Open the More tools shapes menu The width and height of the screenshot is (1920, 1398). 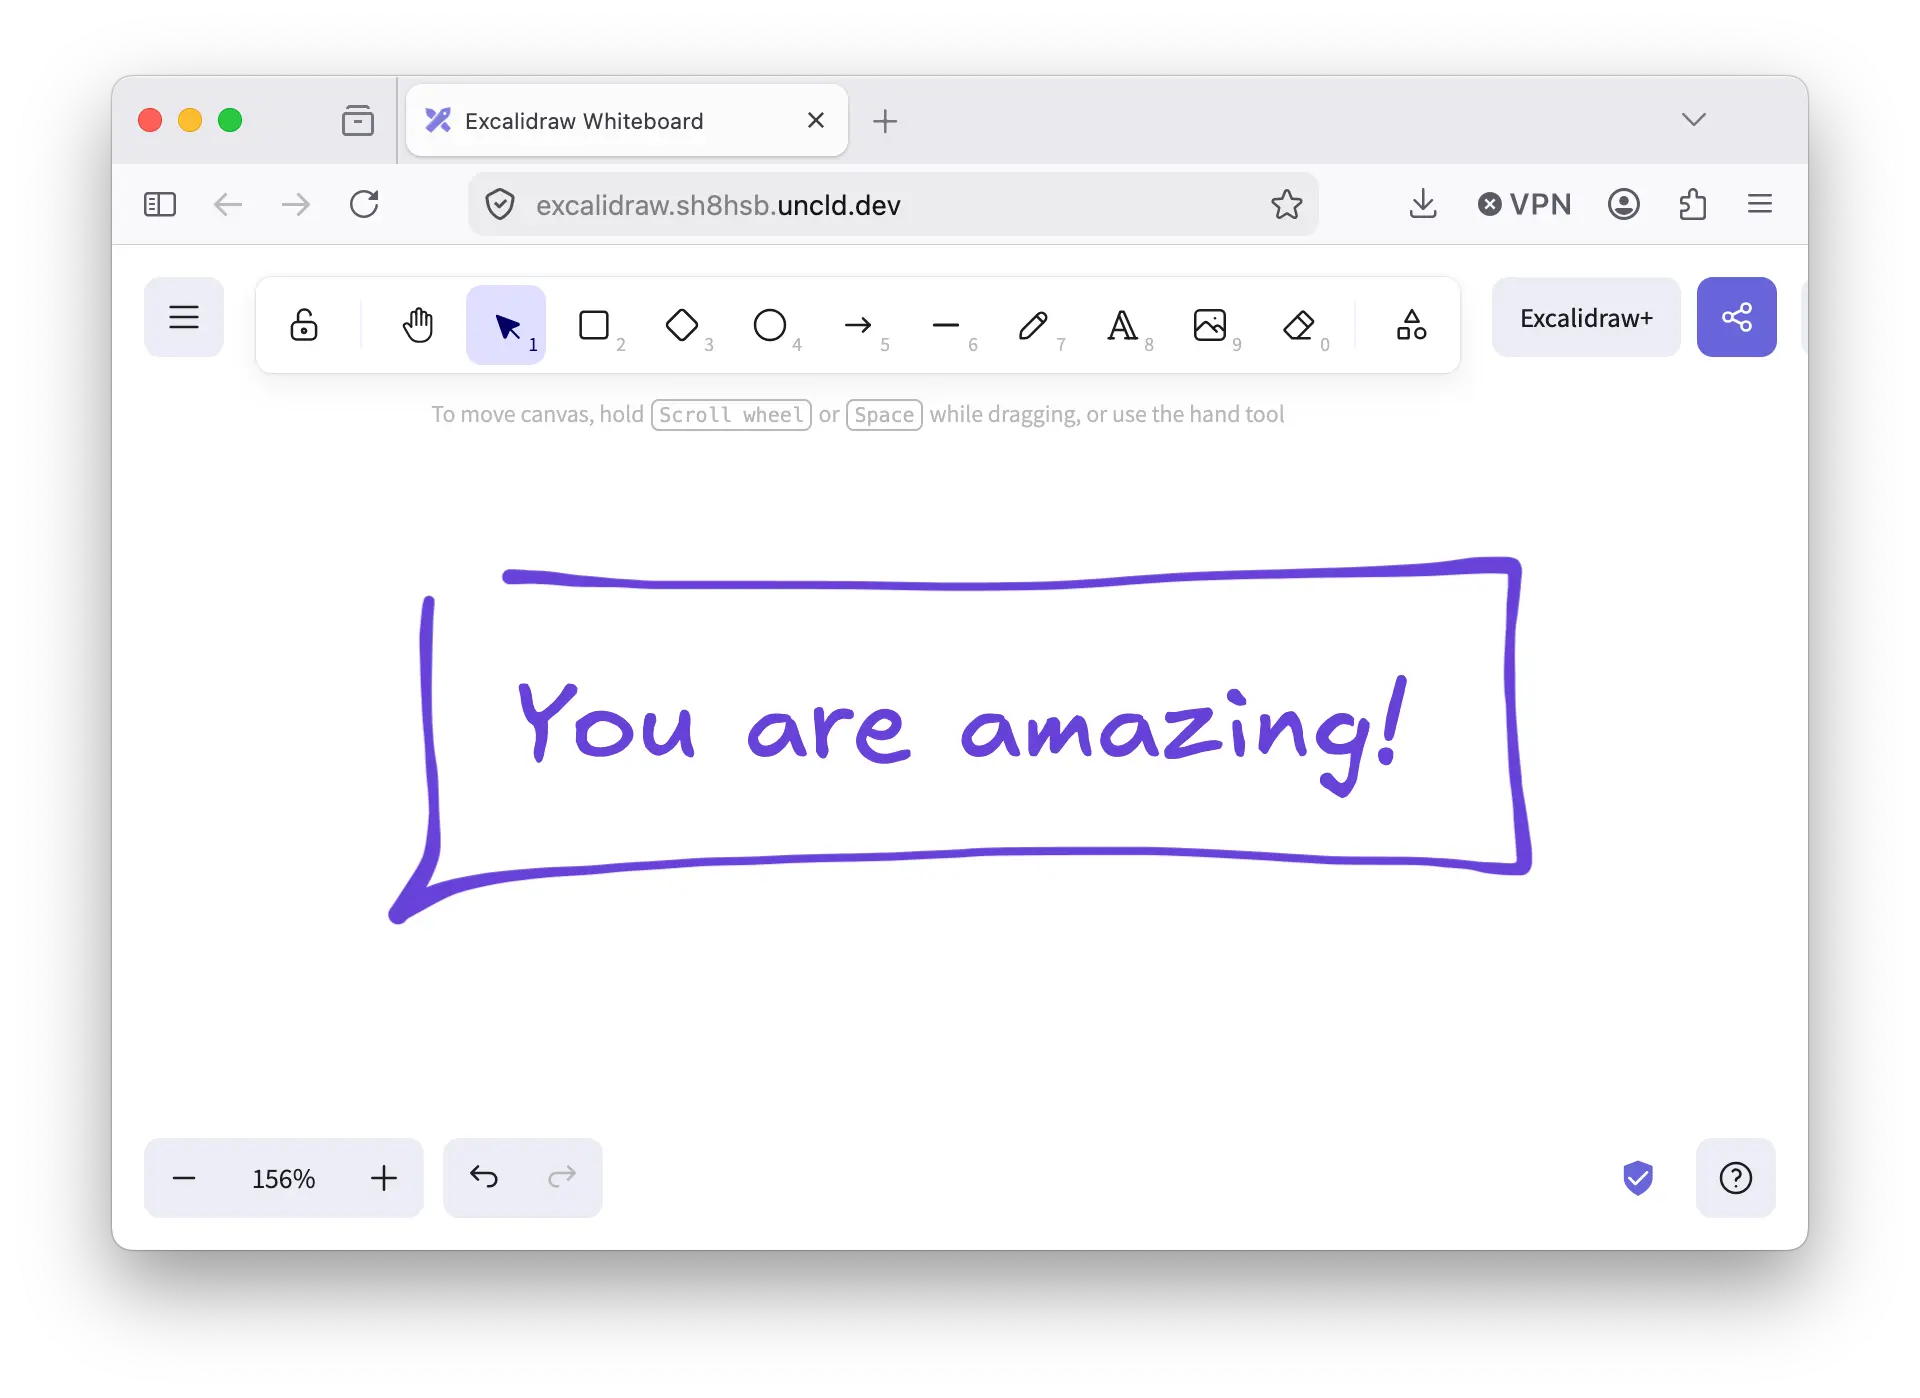tap(1412, 325)
